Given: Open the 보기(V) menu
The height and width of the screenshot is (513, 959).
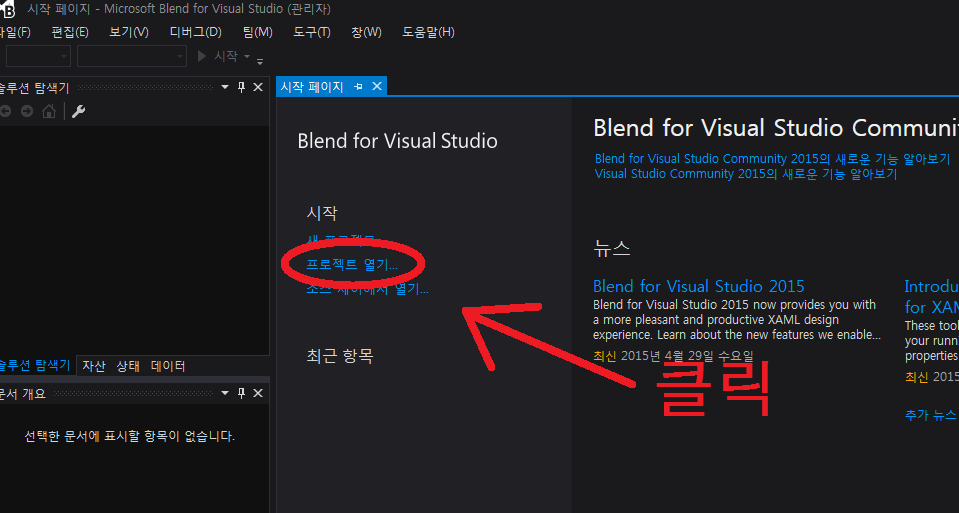Looking at the screenshot, I should point(128,32).
